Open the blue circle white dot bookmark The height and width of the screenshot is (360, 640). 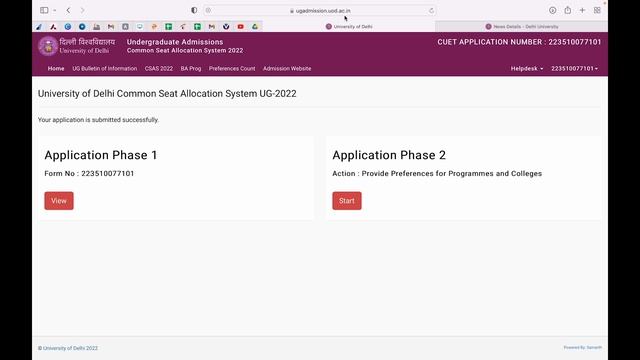point(82,27)
